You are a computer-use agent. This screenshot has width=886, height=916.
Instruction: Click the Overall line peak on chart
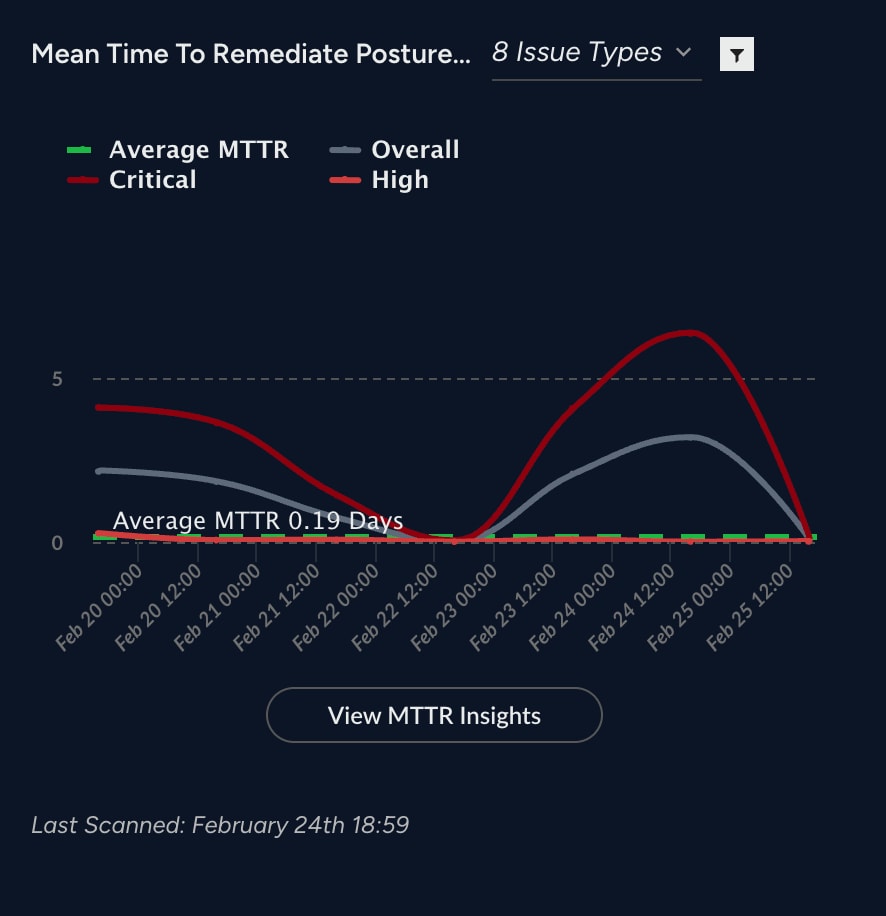point(688,436)
